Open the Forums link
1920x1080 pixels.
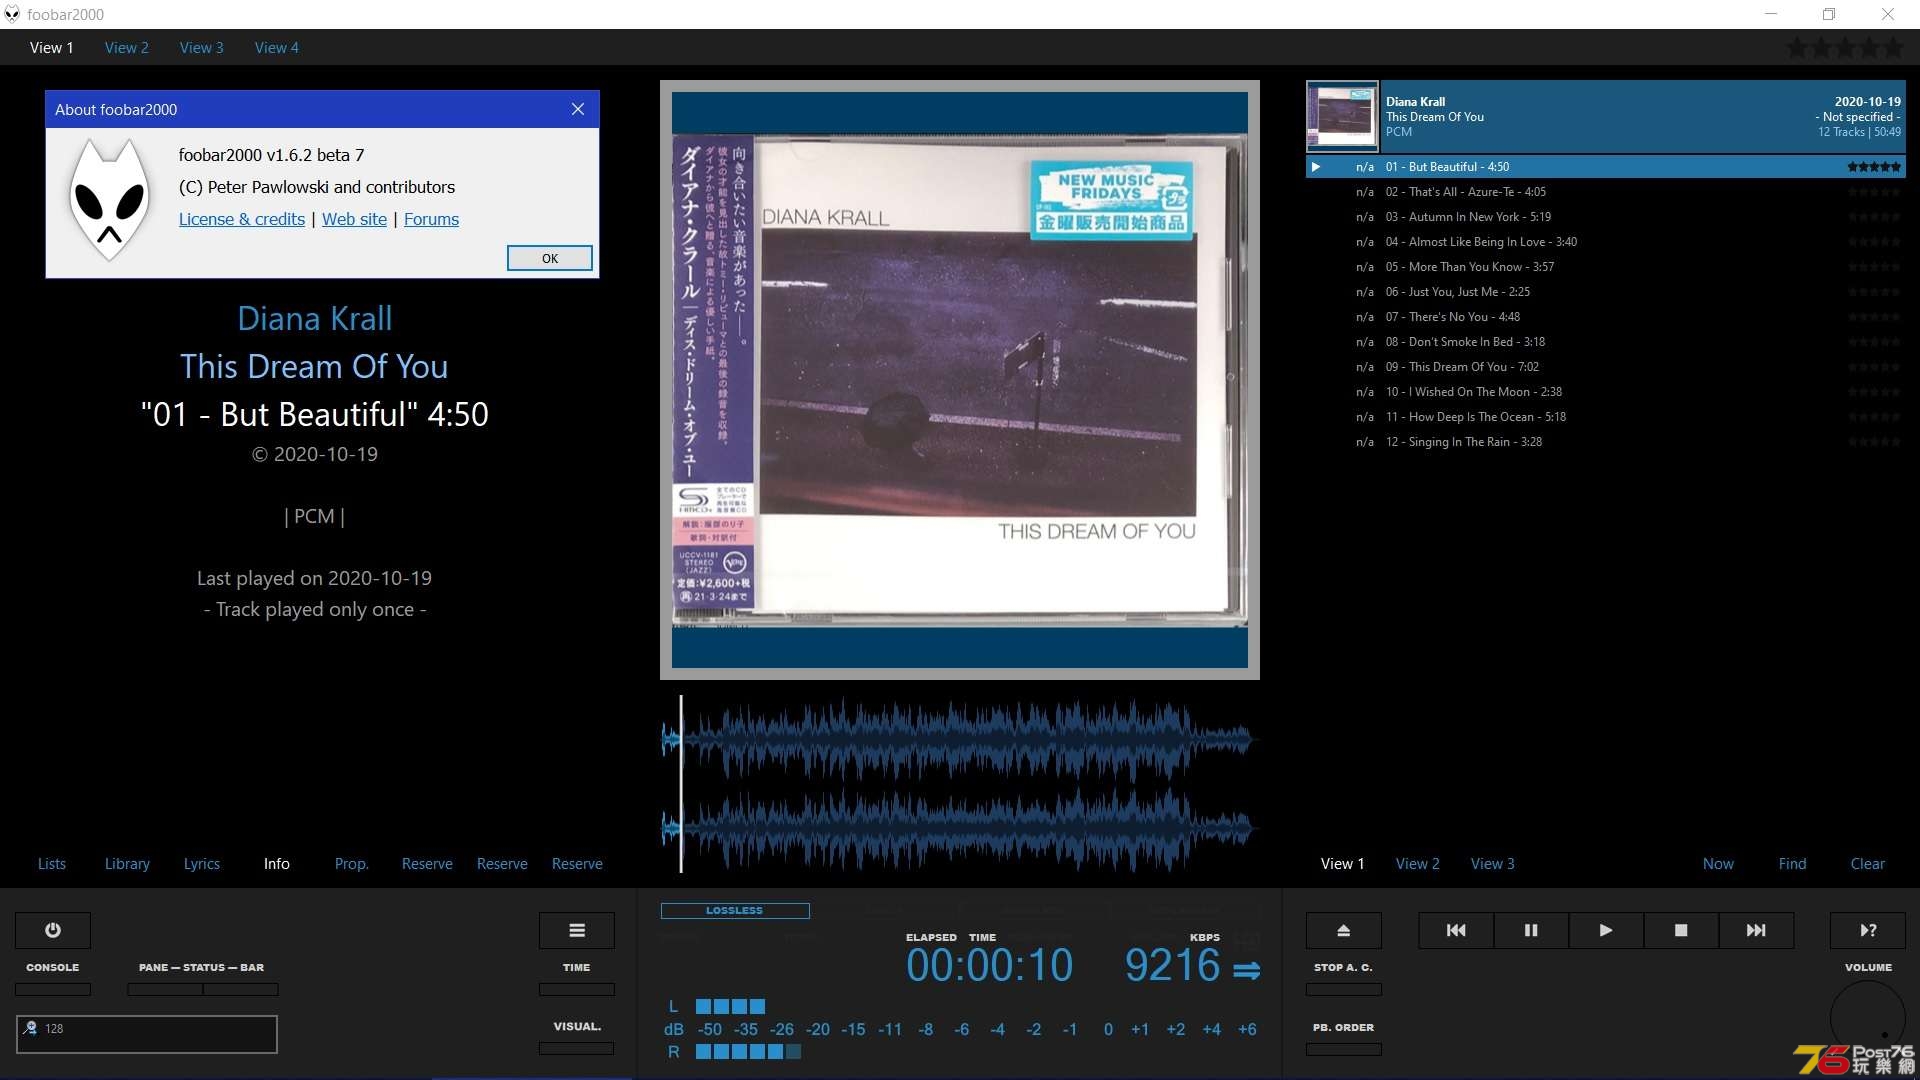pos(431,219)
